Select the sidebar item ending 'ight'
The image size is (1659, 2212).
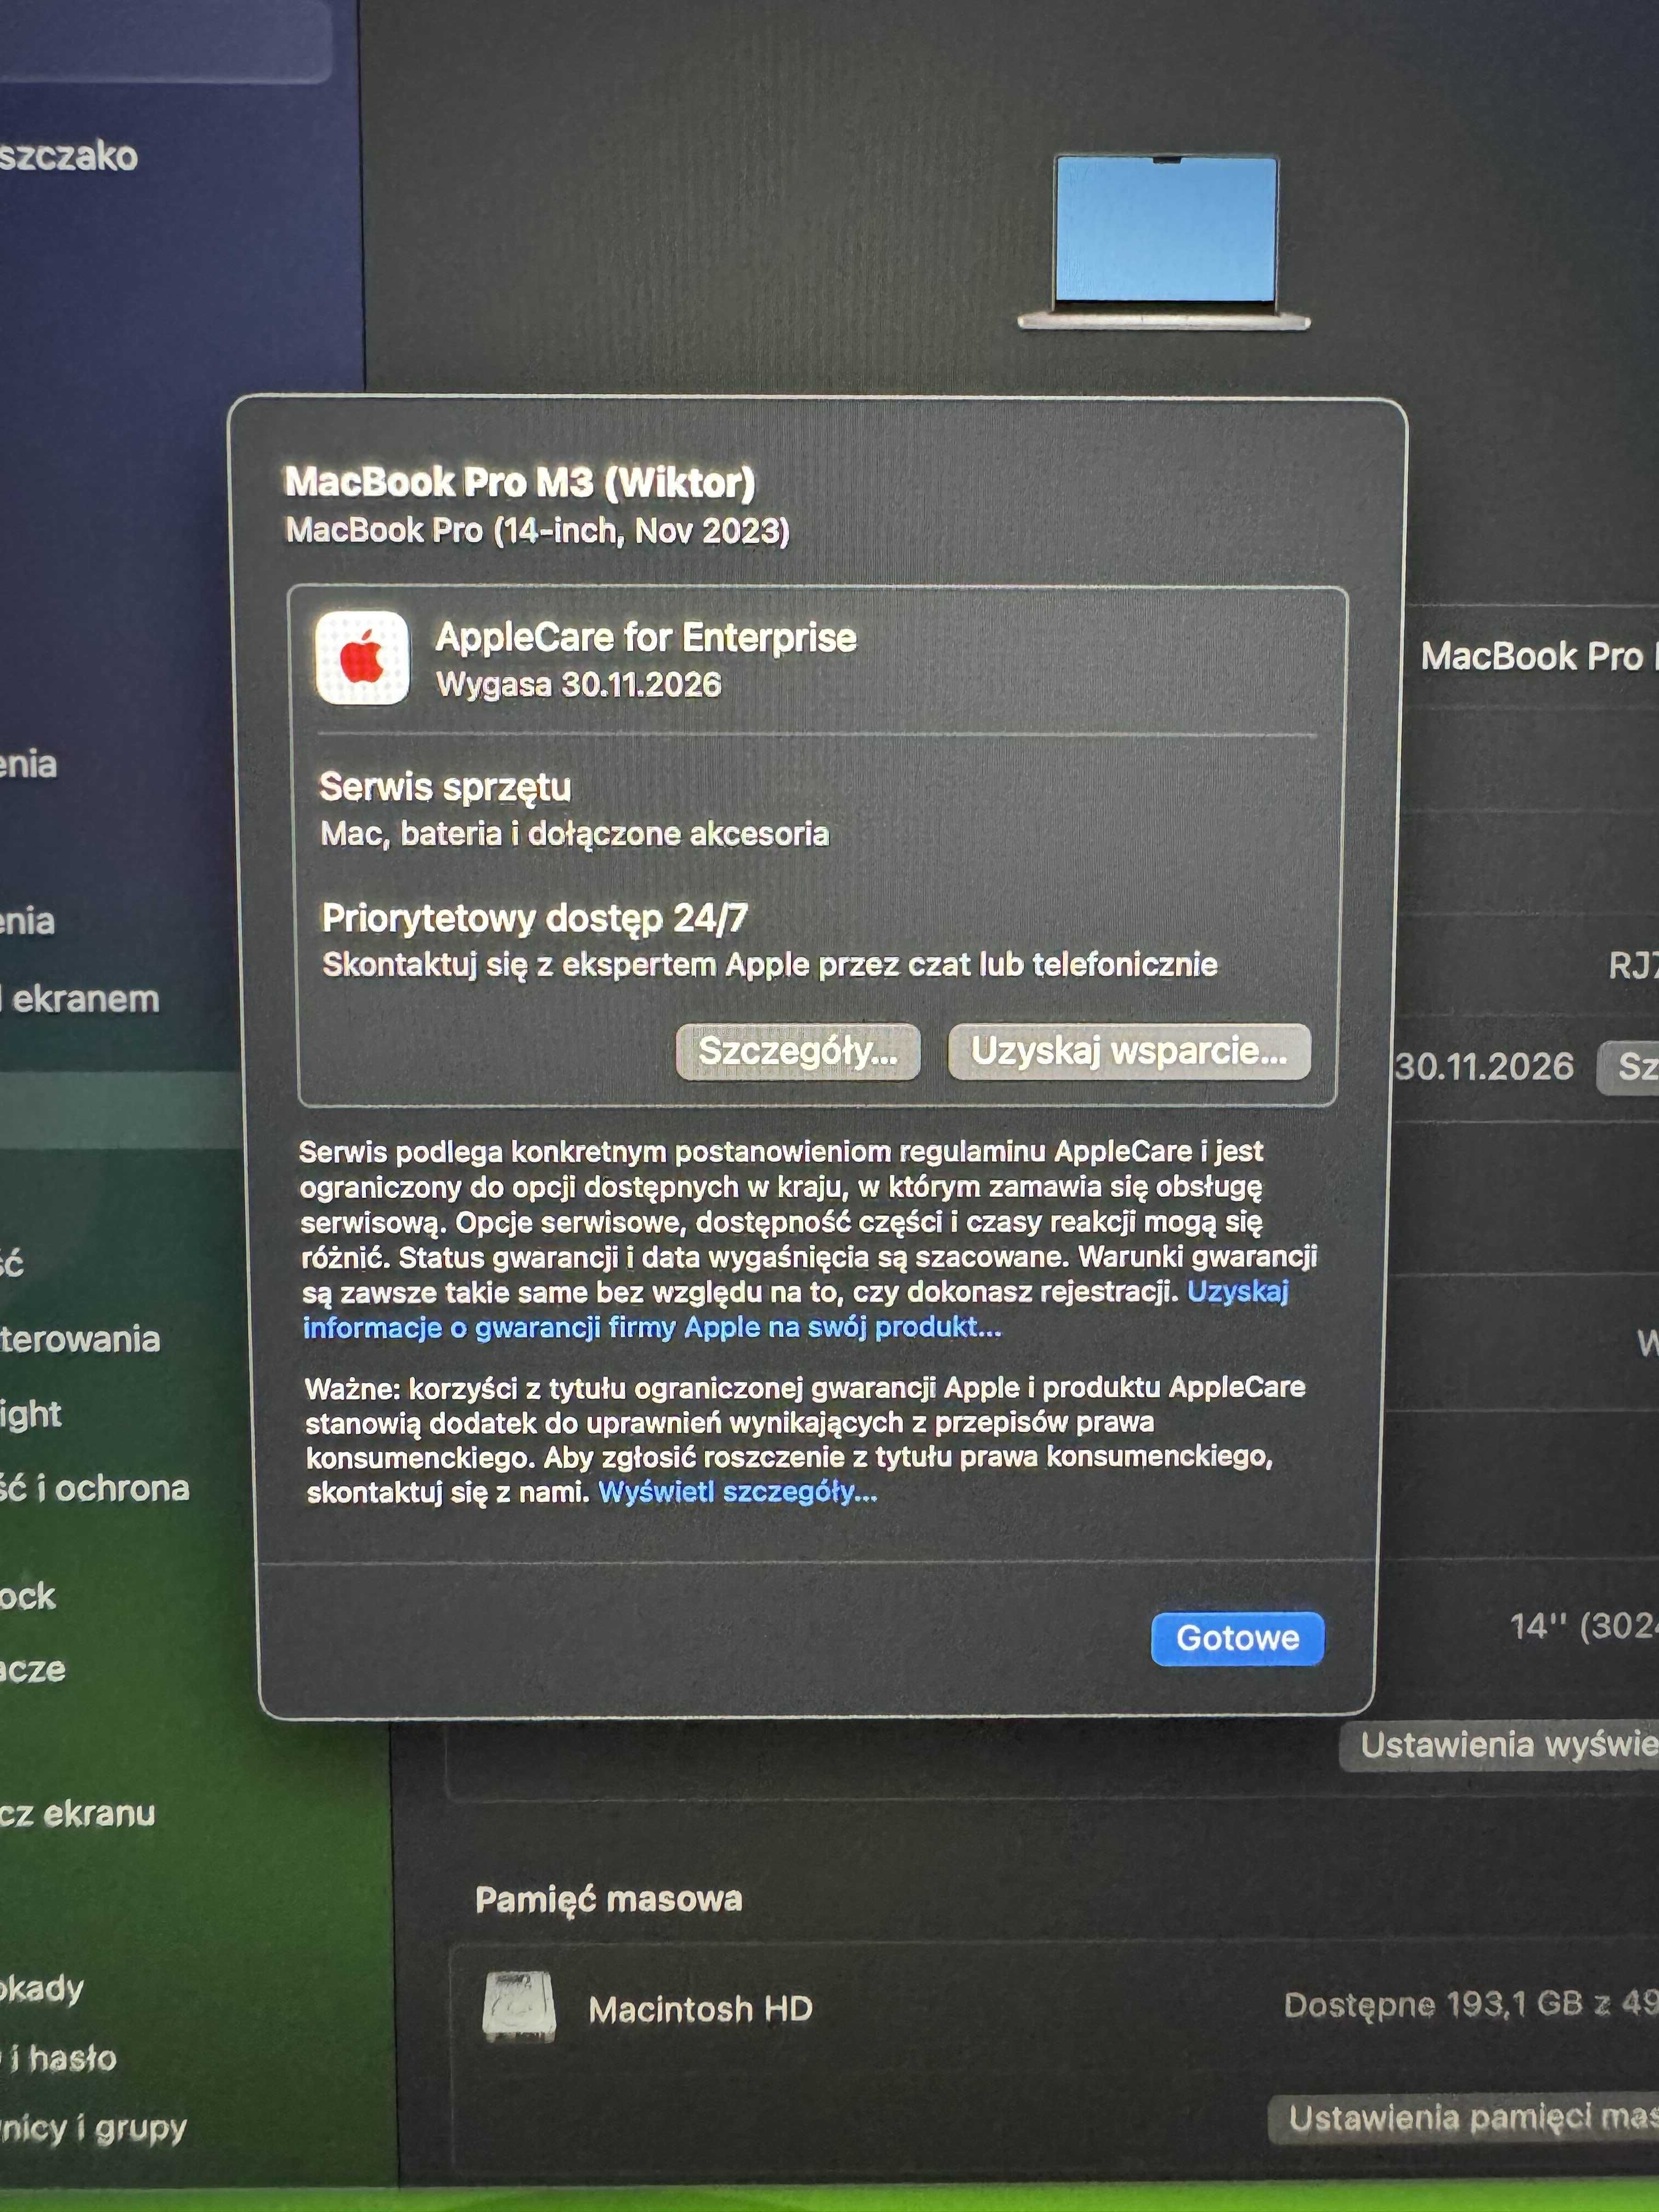(x=31, y=1414)
